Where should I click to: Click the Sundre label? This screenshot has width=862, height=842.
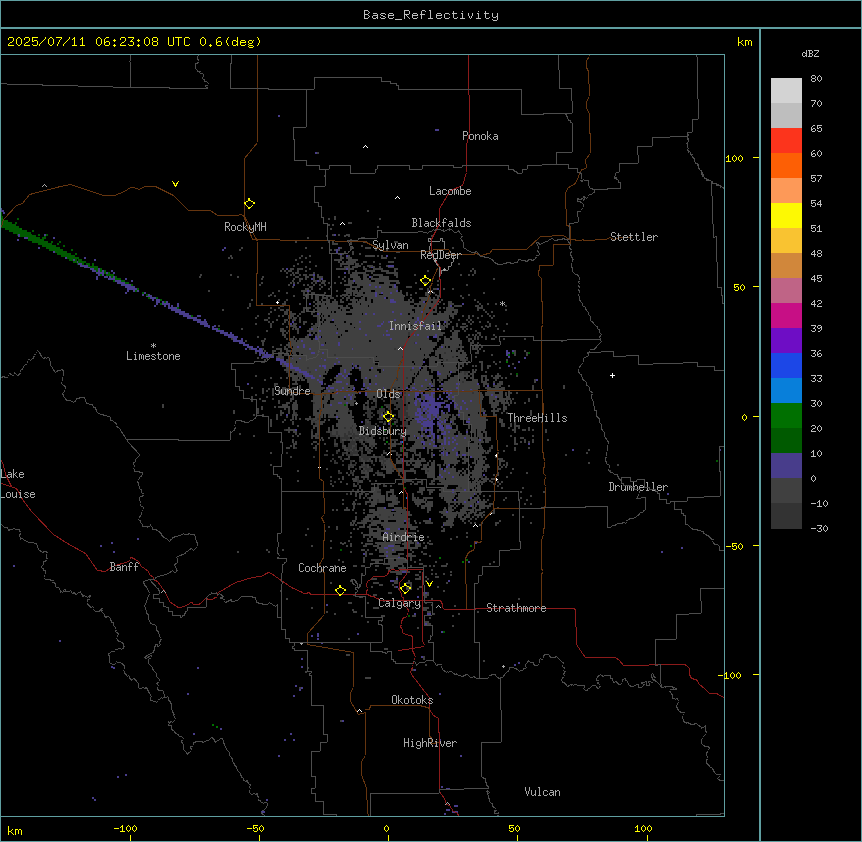[292, 391]
